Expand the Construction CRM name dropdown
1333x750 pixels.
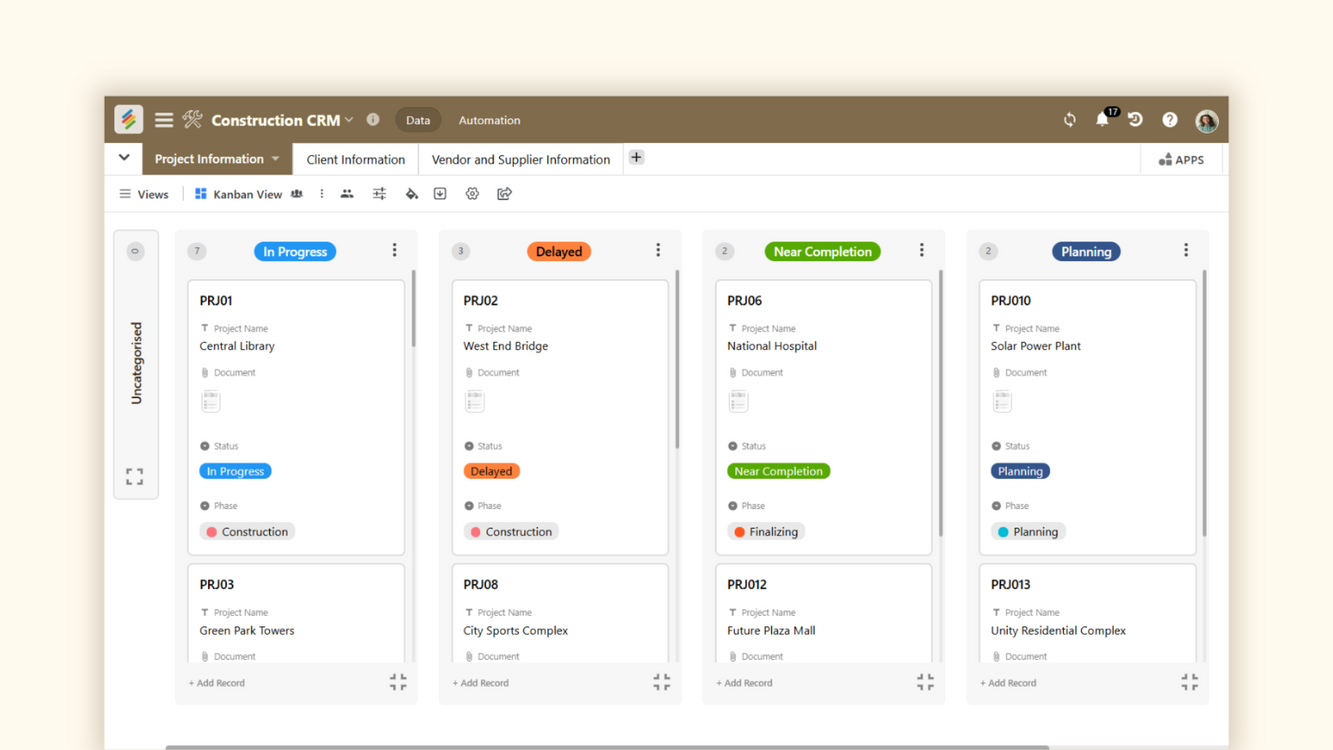click(349, 120)
